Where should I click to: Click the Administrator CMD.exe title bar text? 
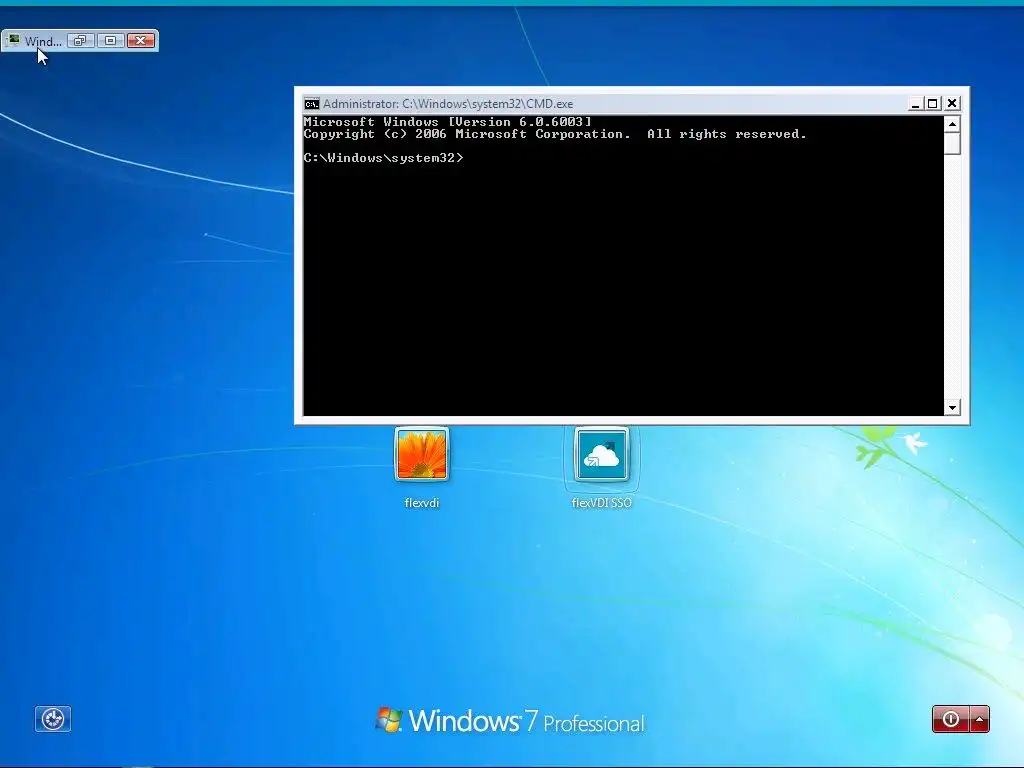coord(448,104)
